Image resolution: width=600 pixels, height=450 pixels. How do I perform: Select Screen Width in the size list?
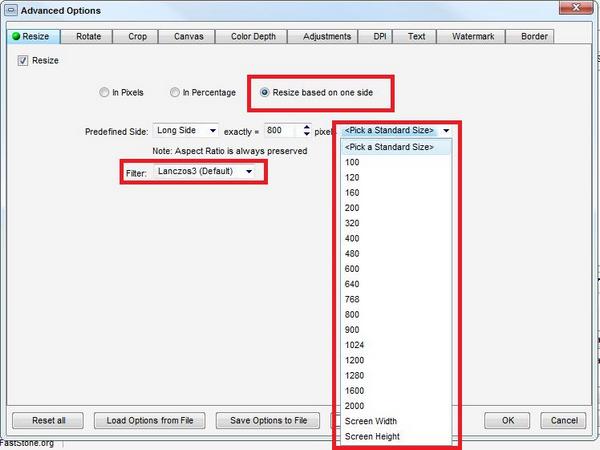coord(371,421)
